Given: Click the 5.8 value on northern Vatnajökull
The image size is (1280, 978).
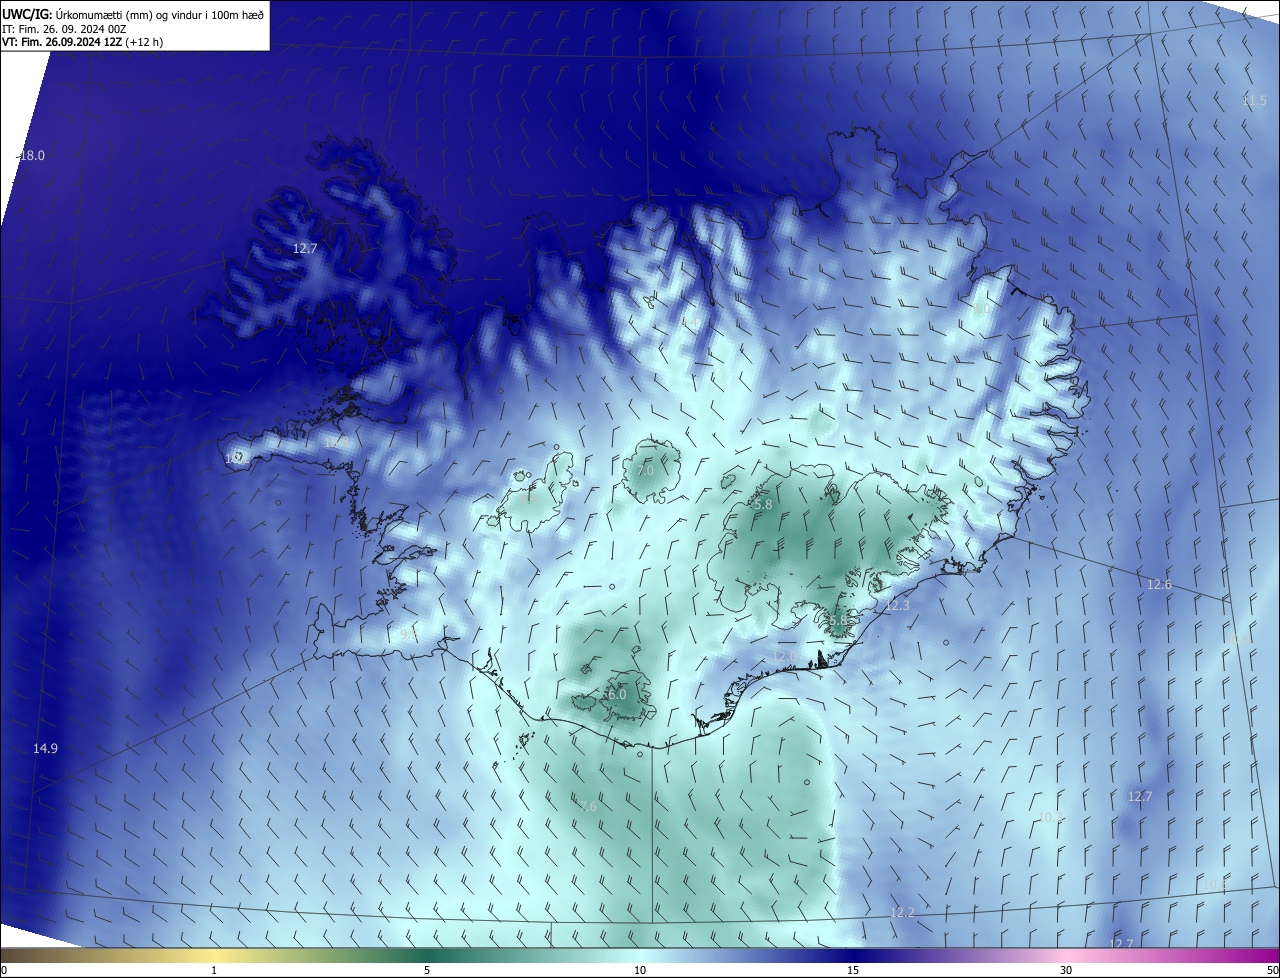Looking at the screenshot, I should point(764,505).
